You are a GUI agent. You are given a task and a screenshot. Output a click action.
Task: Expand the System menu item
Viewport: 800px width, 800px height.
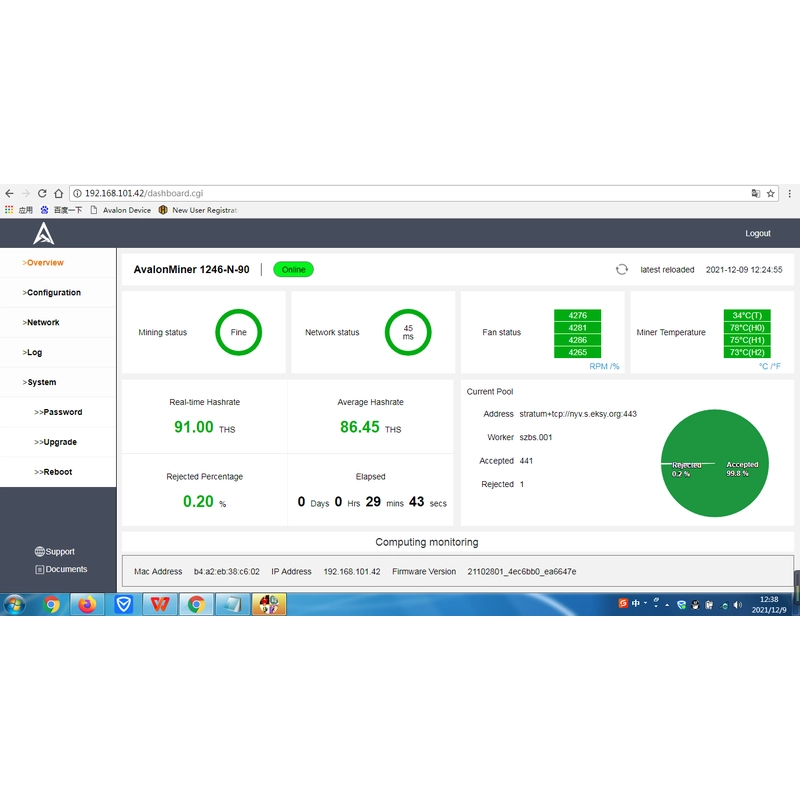tap(39, 382)
